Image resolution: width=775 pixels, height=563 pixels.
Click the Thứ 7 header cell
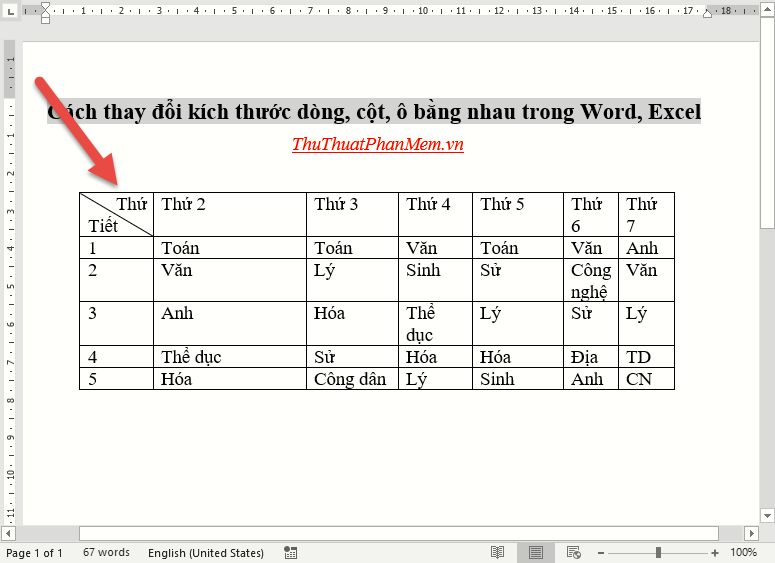pyautogui.click(x=646, y=215)
